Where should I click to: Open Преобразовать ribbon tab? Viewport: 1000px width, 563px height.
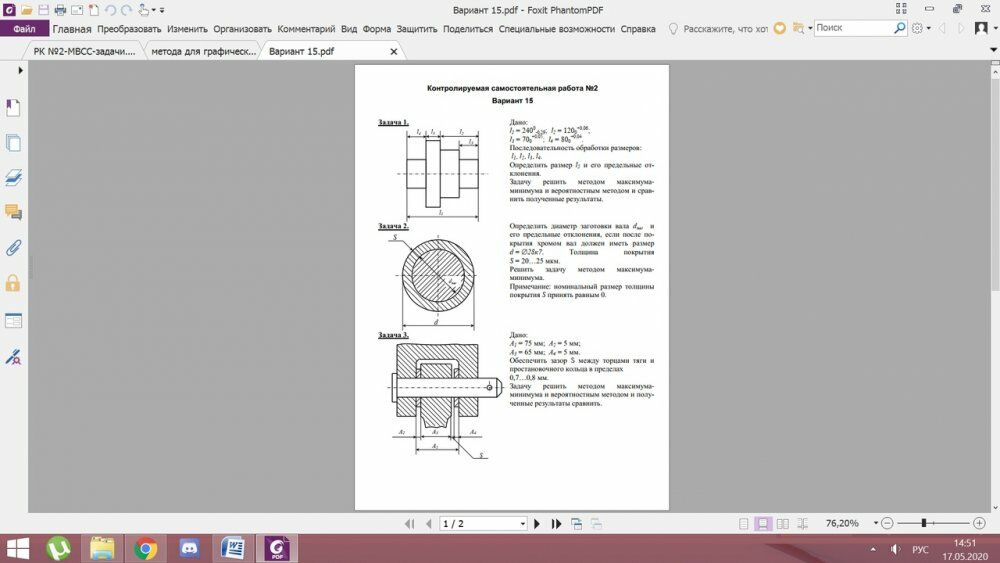(x=129, y=29)
